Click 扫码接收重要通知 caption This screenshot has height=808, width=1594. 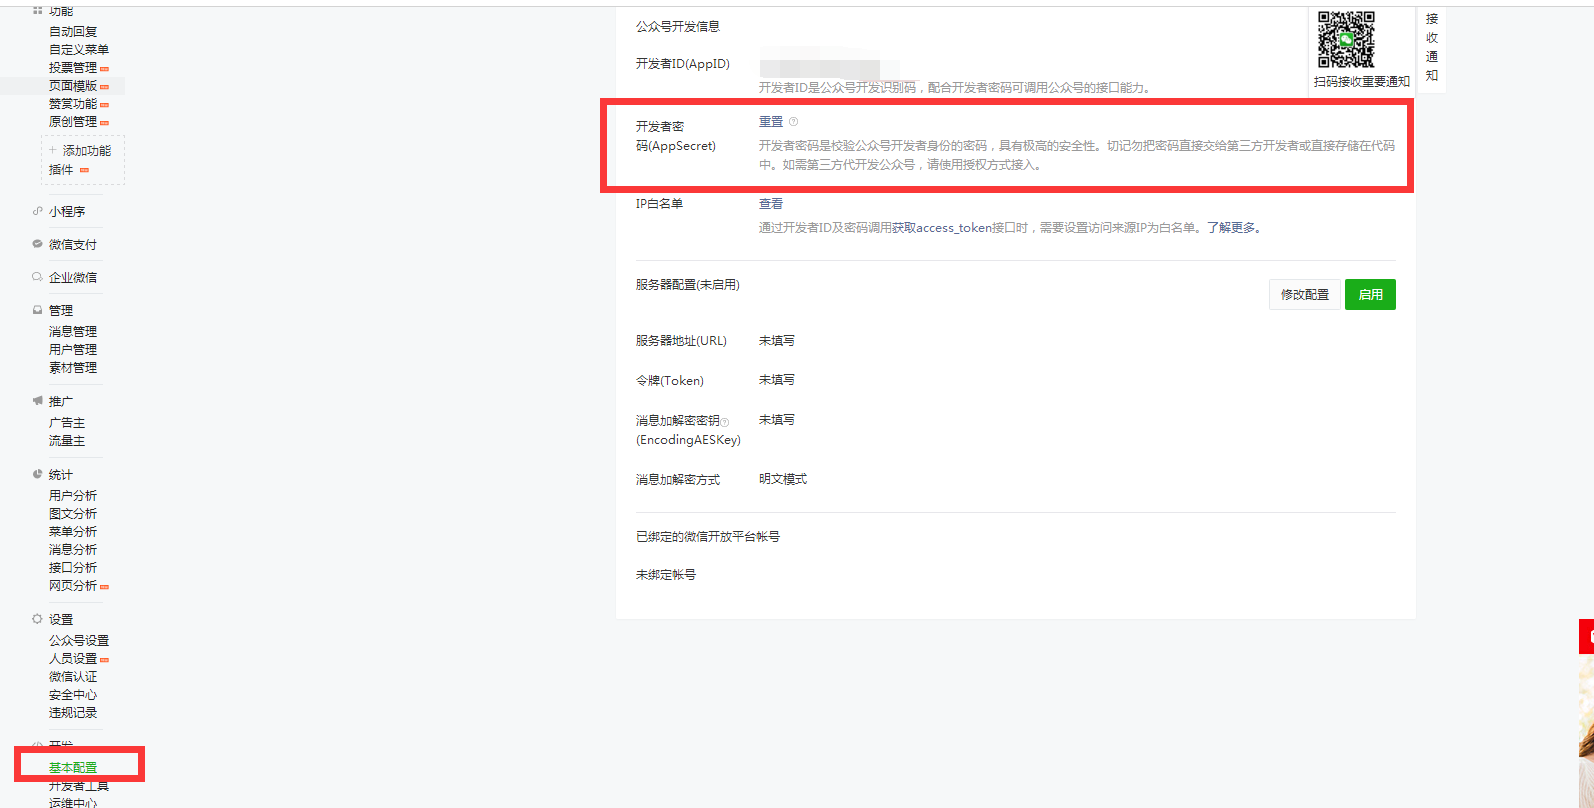(1361, 82)
